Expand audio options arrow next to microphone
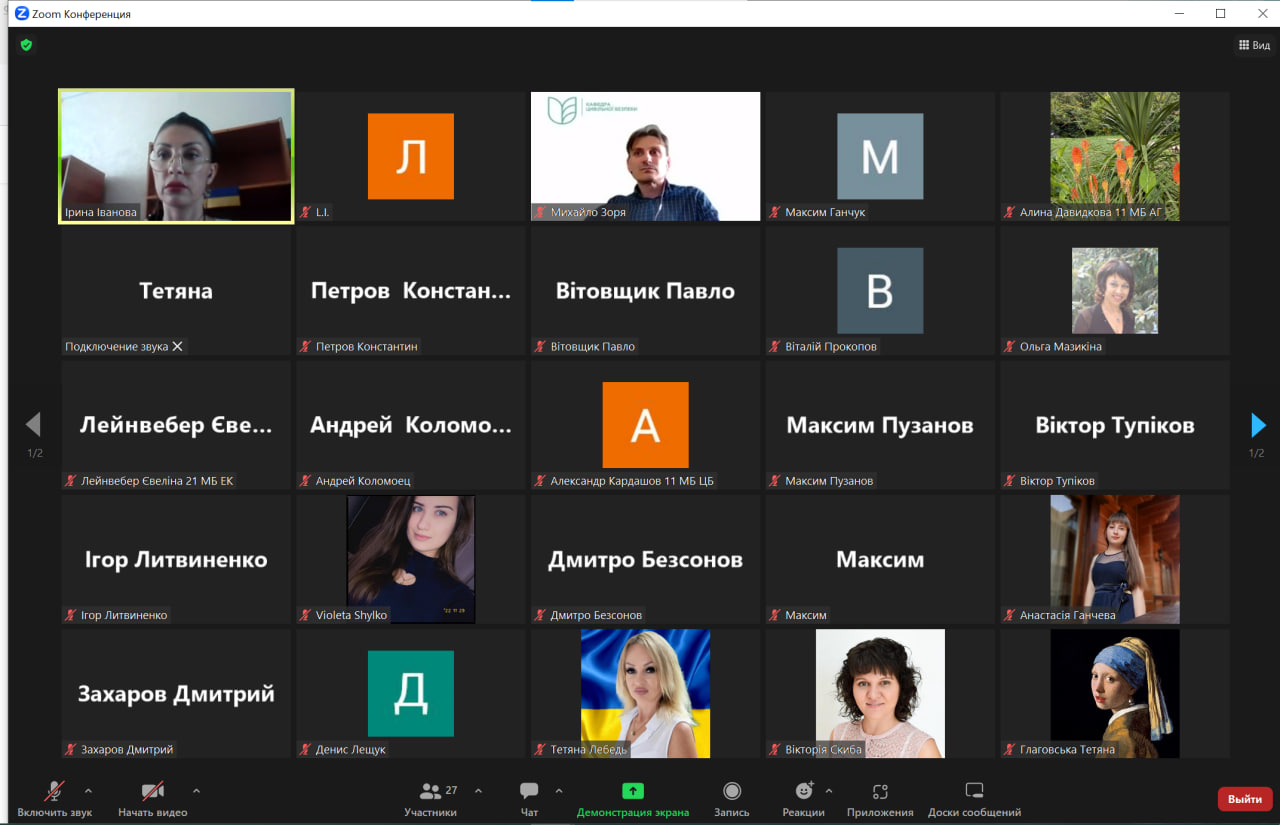 (x=88, y=791)
